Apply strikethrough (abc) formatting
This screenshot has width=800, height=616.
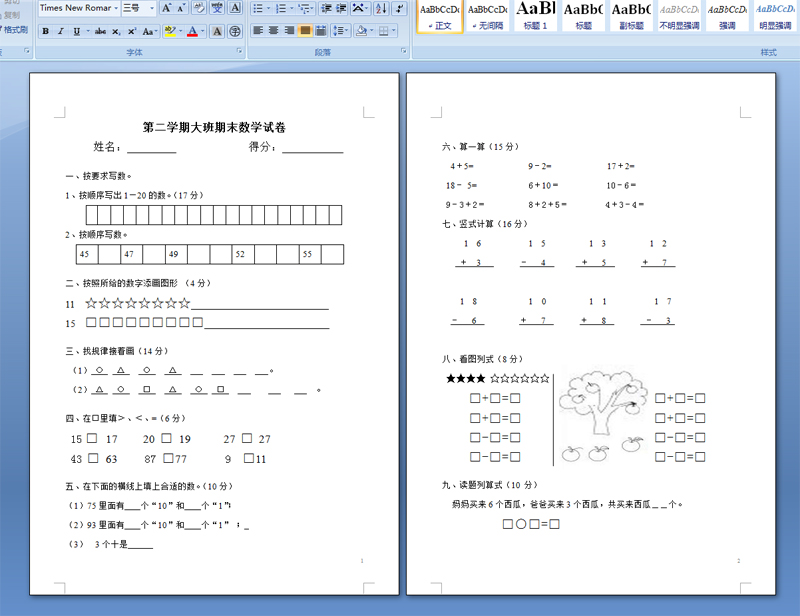point(101,31)
